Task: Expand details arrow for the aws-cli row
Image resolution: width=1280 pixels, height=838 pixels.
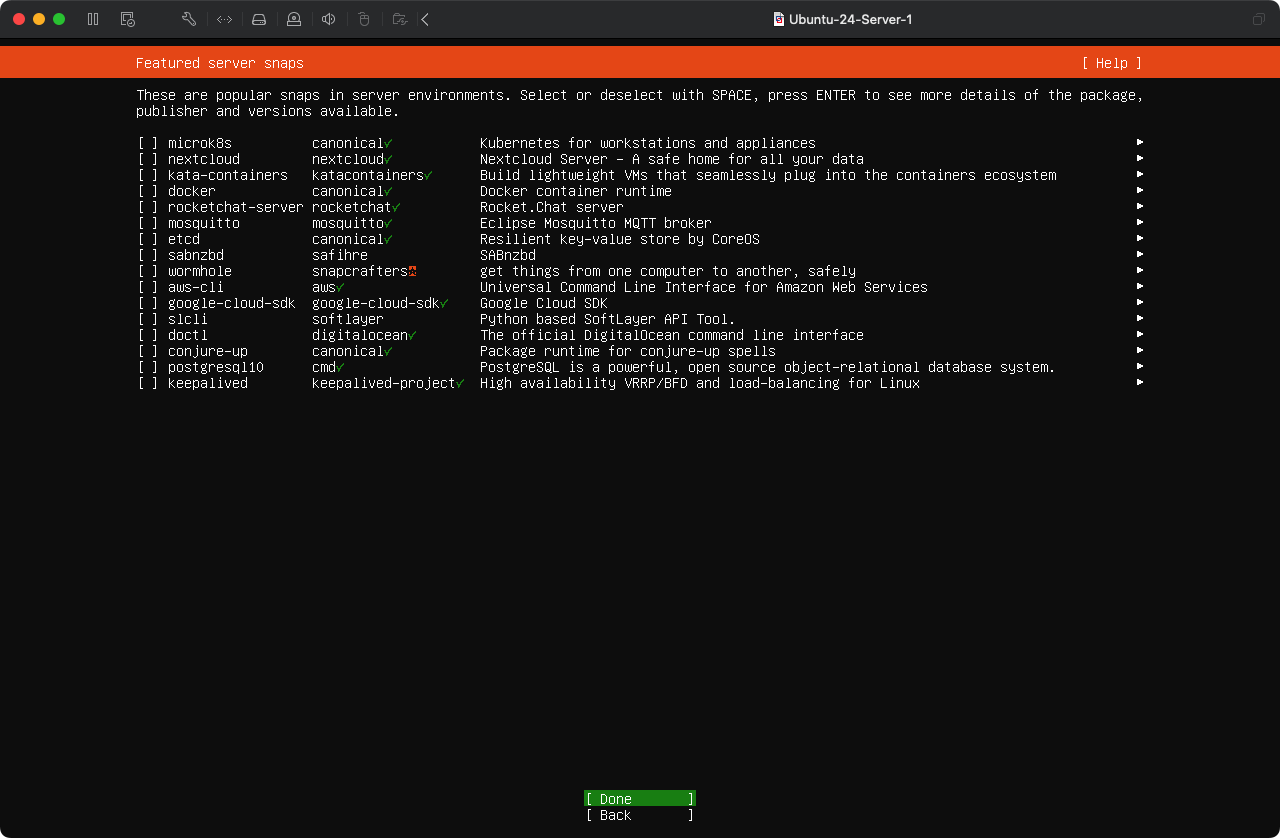Action: (1140, 286)
